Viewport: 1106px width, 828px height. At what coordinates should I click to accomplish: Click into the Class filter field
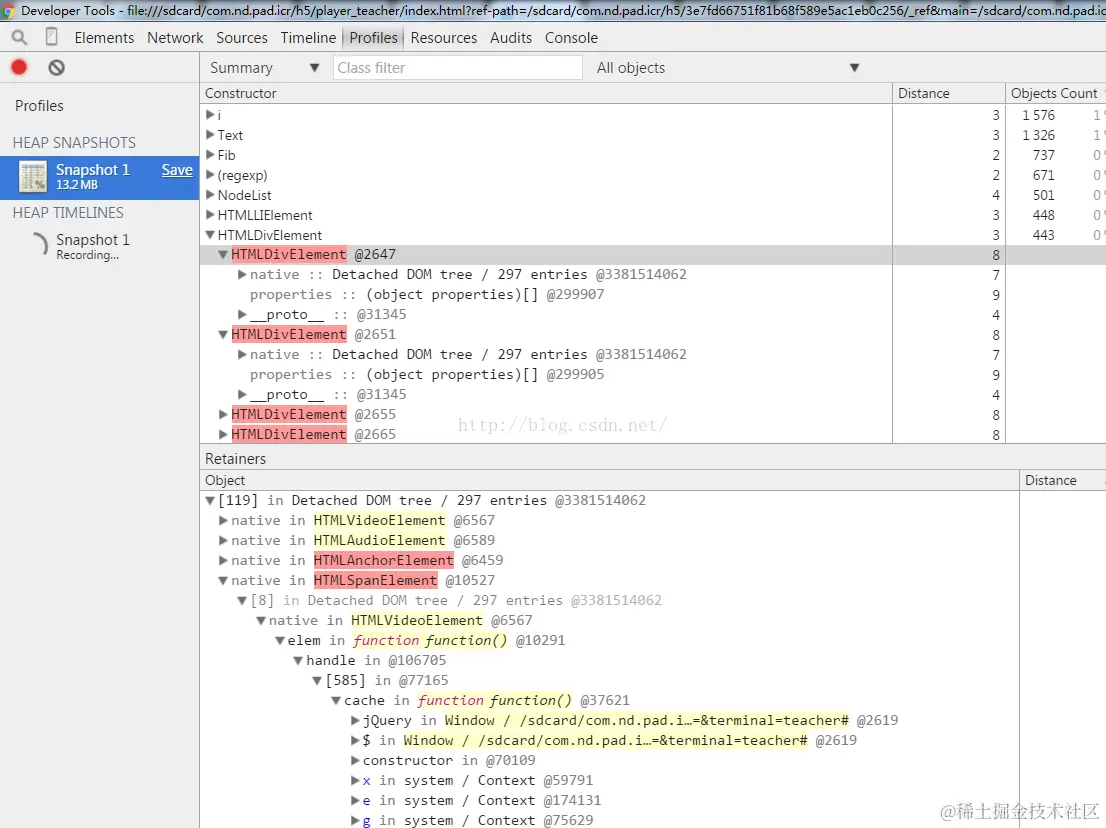coord(458,68)
